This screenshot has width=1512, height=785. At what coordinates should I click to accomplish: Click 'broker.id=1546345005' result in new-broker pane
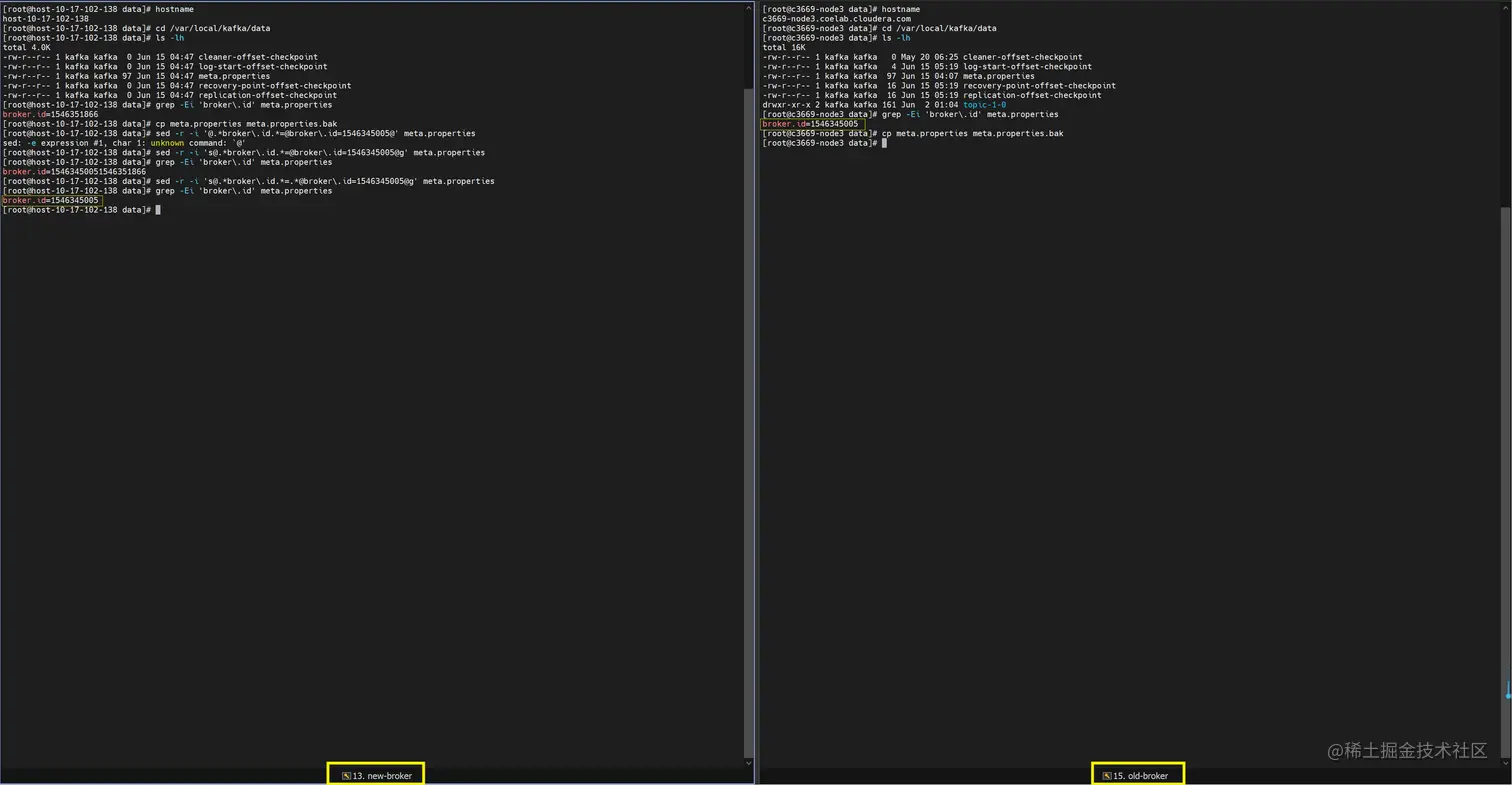coord(51,200)
